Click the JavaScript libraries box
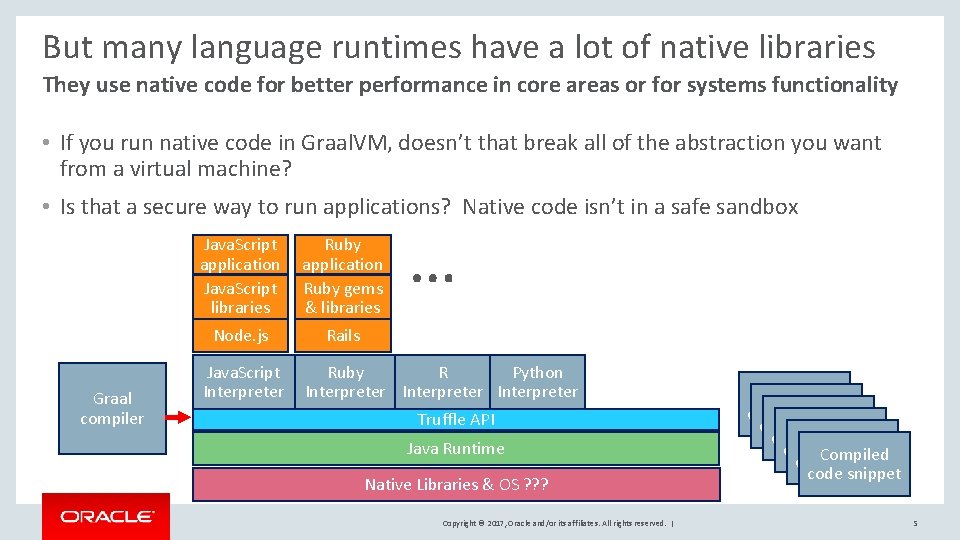 click(x=240, y=298)
